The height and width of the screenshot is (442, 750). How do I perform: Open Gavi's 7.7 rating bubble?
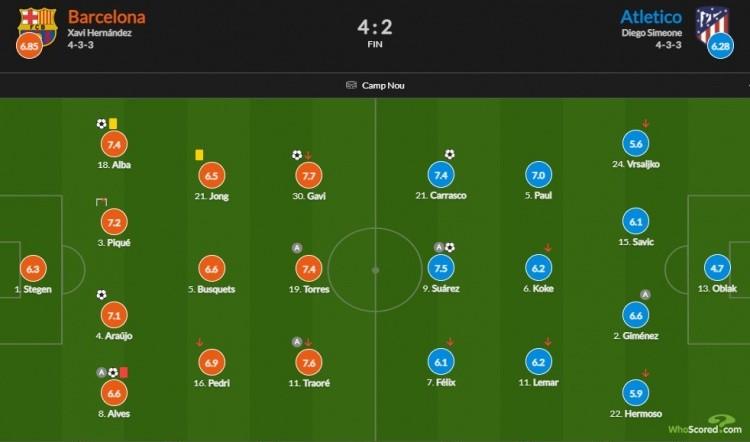pos(309,176)
